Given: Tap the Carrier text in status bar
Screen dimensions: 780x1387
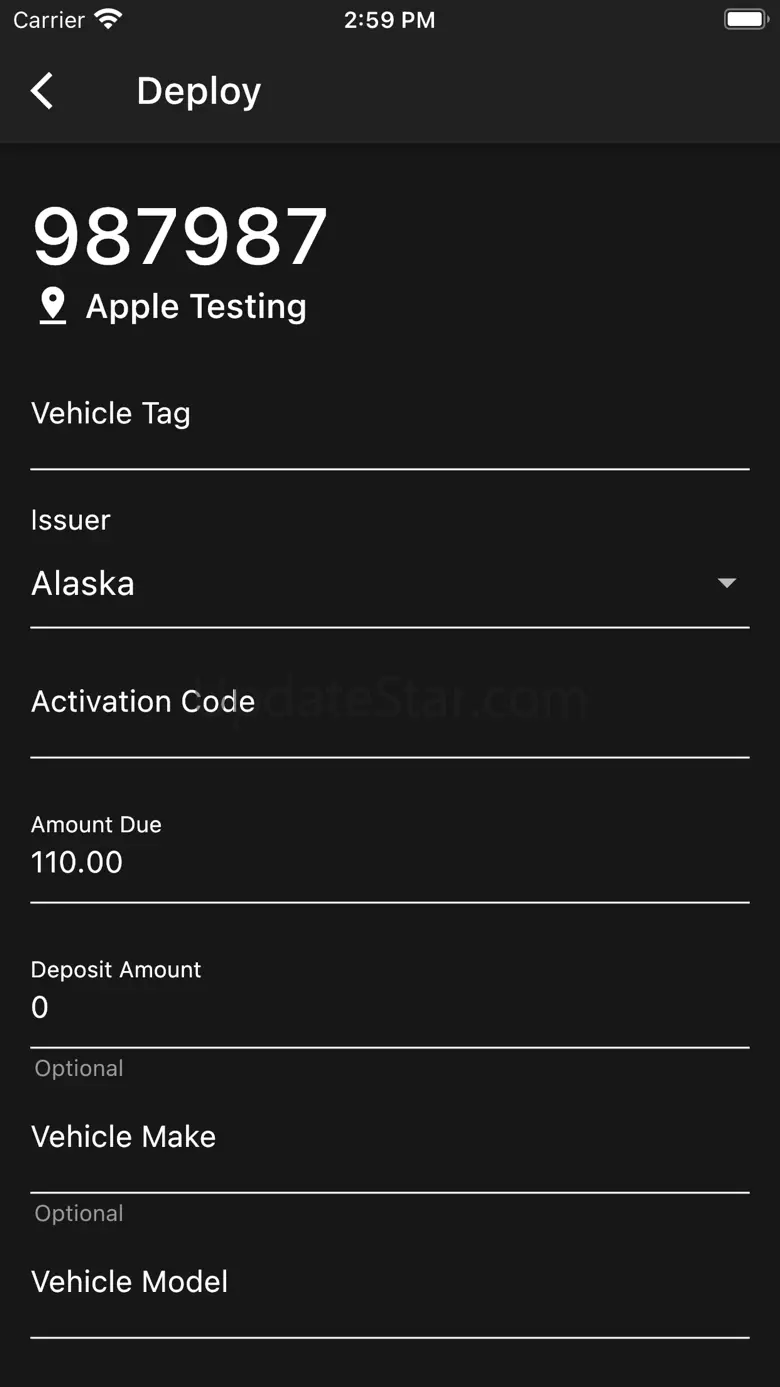Looking at the screenshot, I should pos(49,20).
